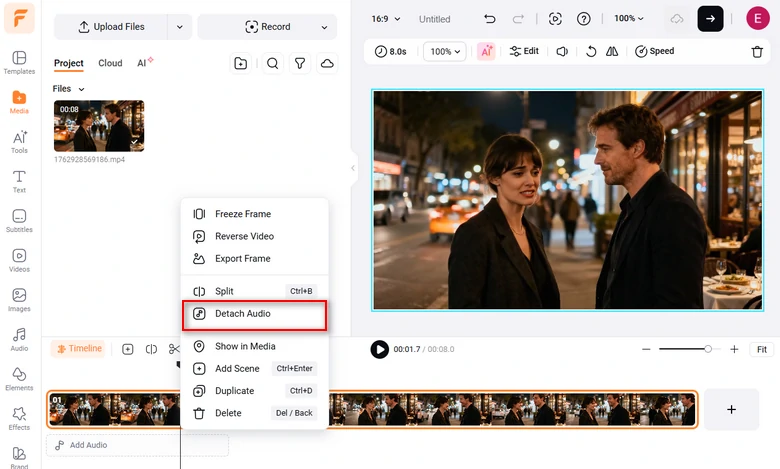Choose Duplicate from context menu

click(x=254, y=391)
